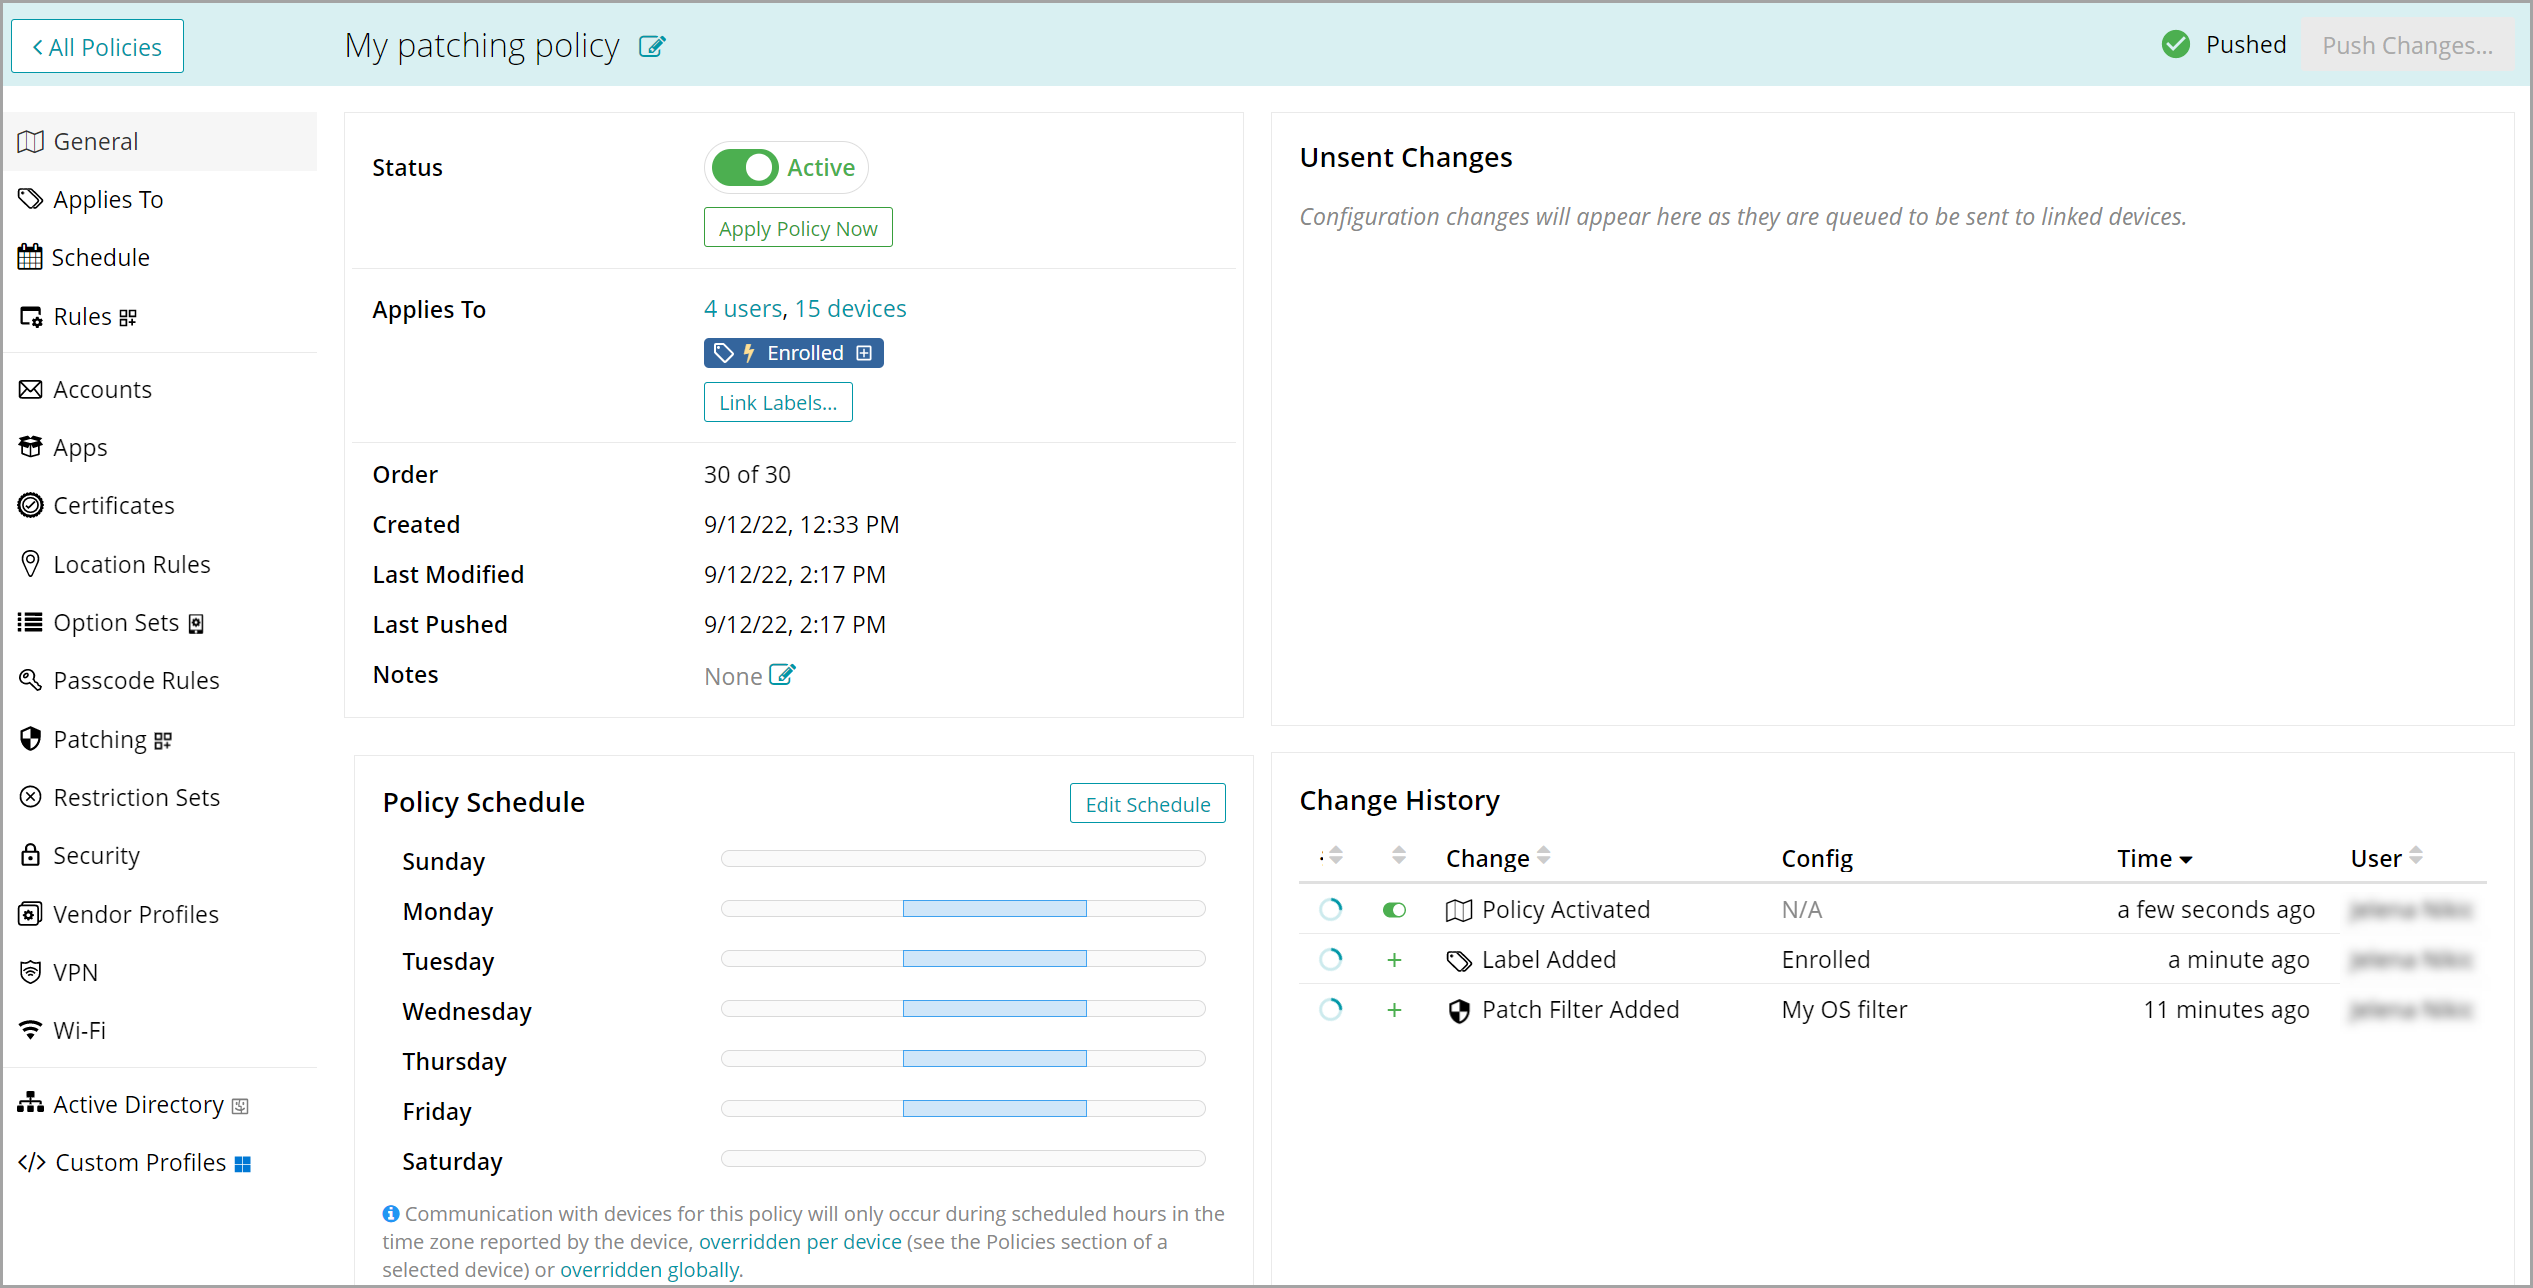Click the Edit Schedule button

coord(1147,804)
